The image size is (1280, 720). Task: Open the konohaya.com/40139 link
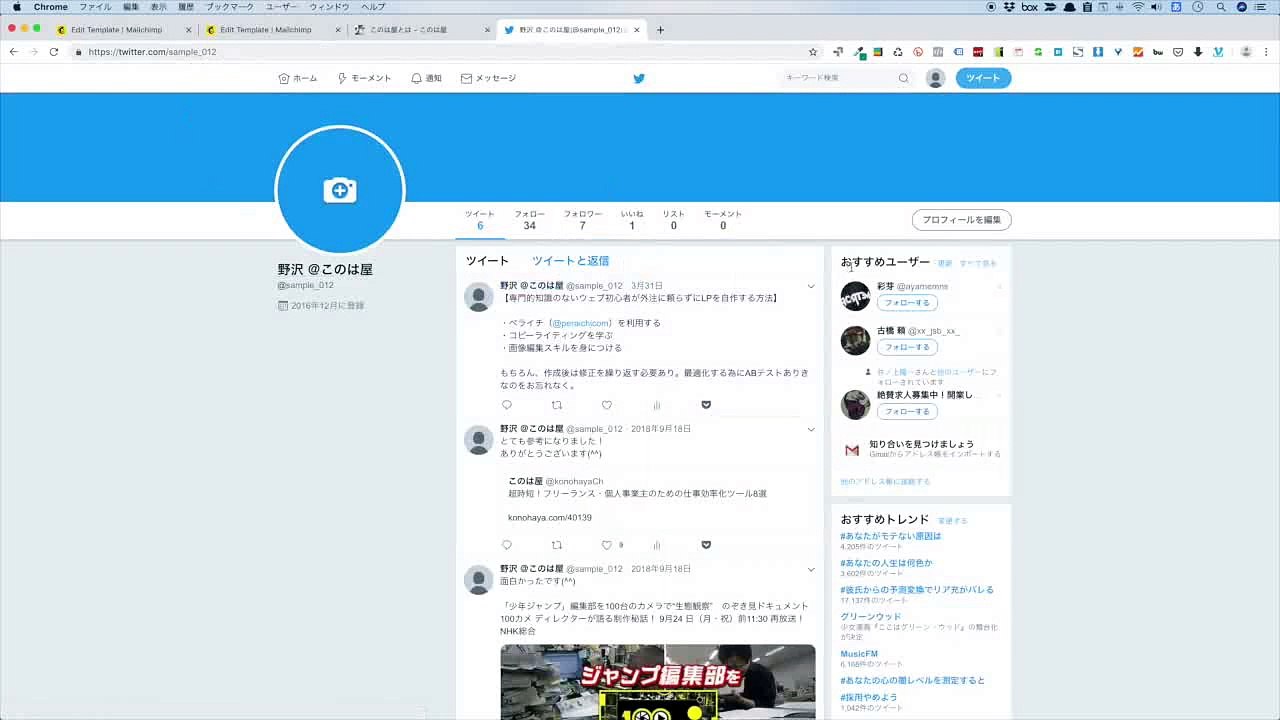pyautogui.click(x=549, y=518)
